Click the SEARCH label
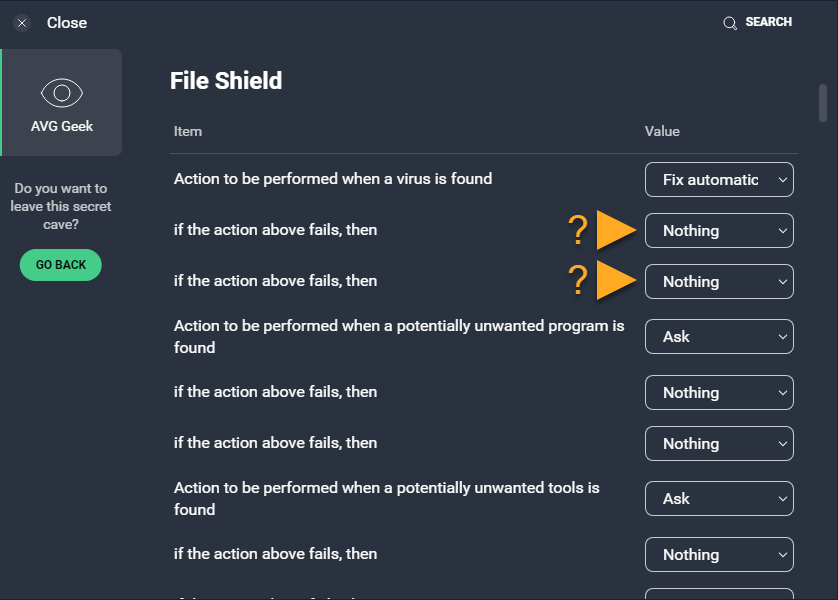This screenshot has height=600, width=838. pos(768,22)
